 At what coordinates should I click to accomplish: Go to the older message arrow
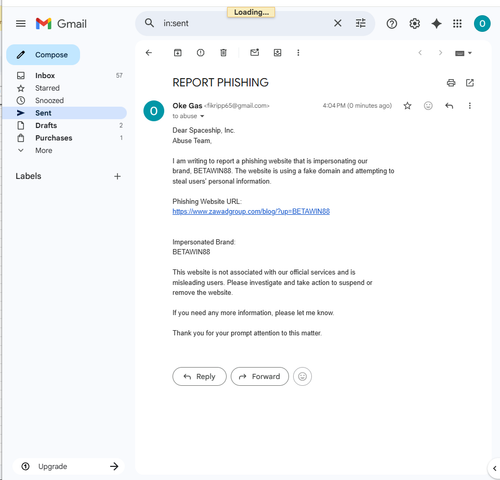[440, 53]
